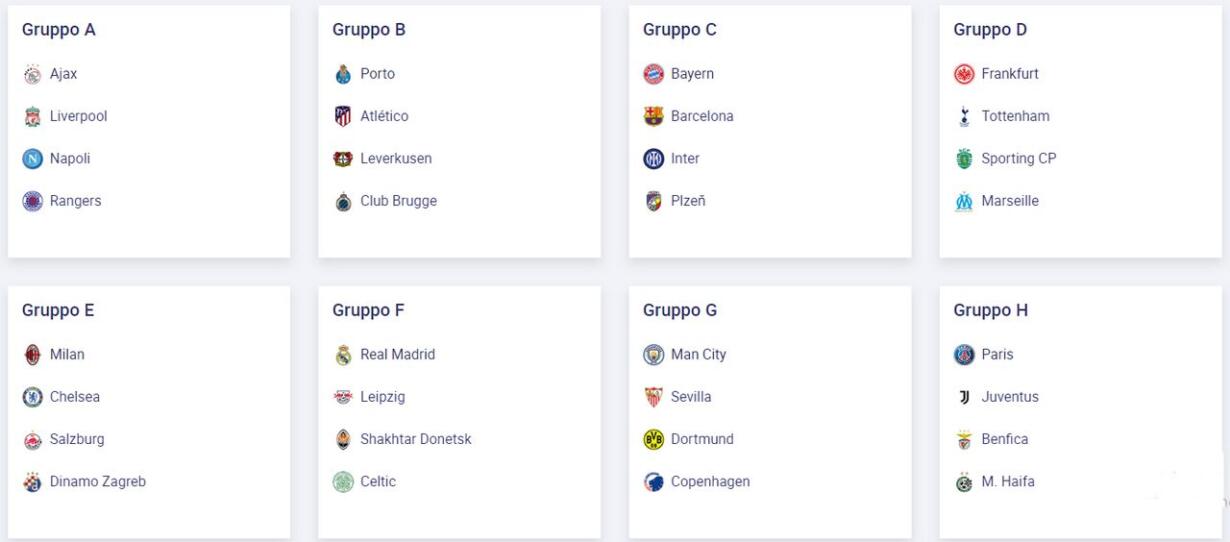The height and width of the screenshot is (542, 1230).
Task: Click the Bayern Munich crest
Action: coord(654,74)
